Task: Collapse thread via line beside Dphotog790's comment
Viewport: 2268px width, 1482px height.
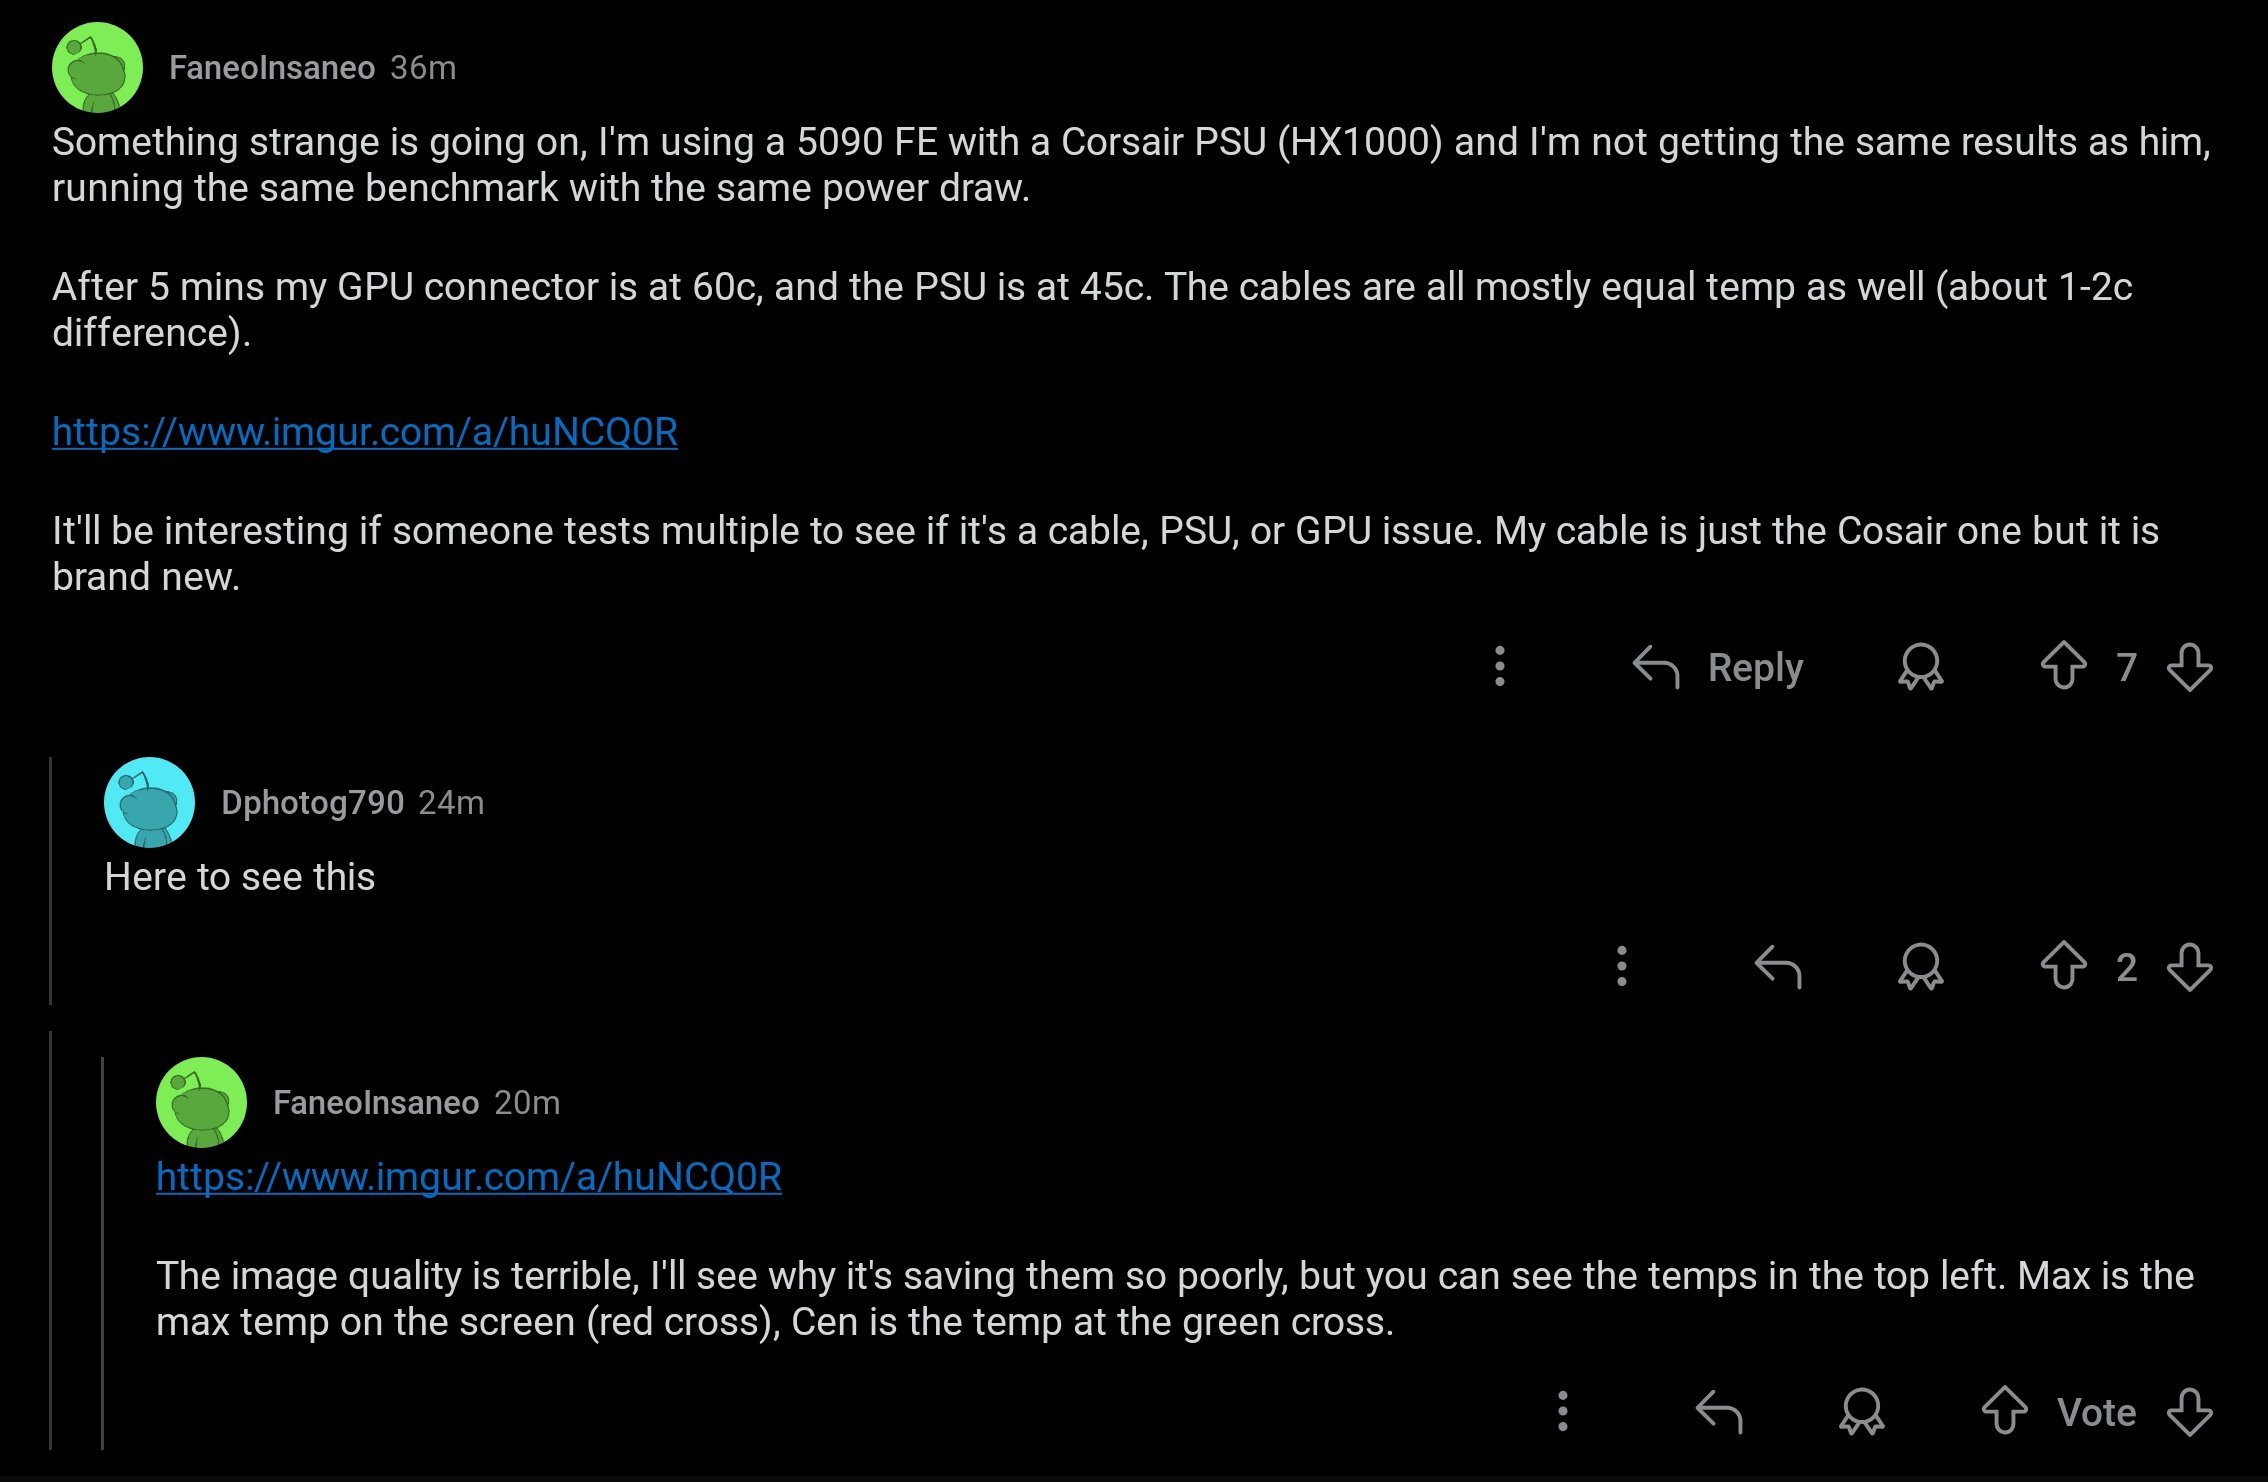Action: pos(51,880)
